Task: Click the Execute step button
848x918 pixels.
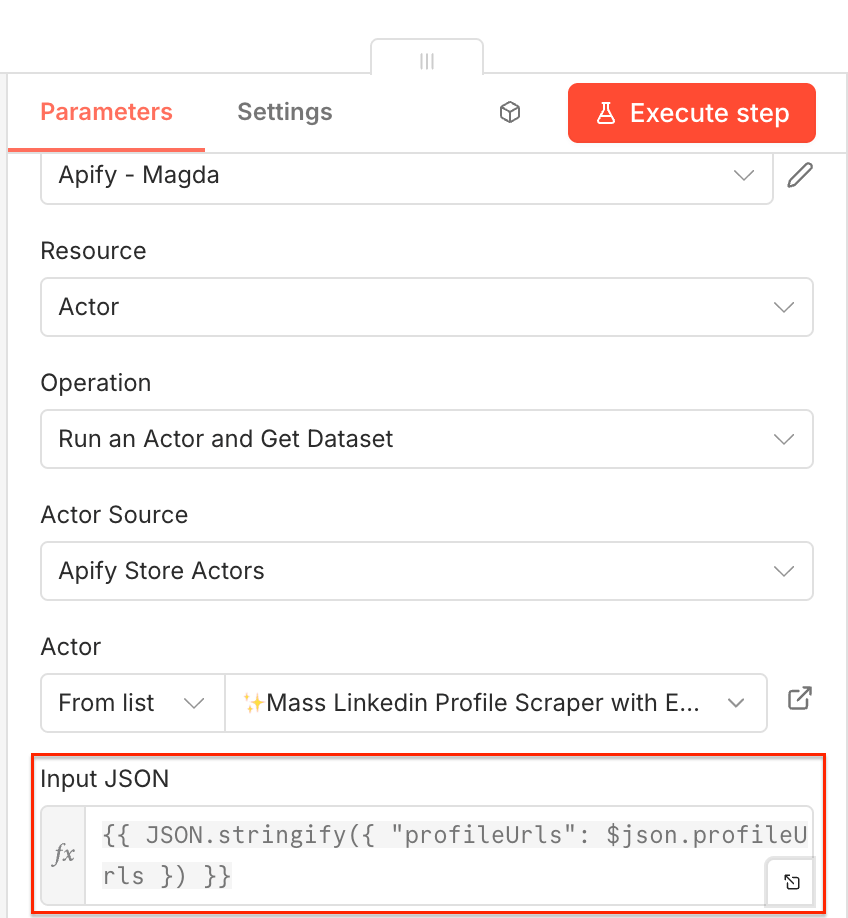Action: coord(691,113)
